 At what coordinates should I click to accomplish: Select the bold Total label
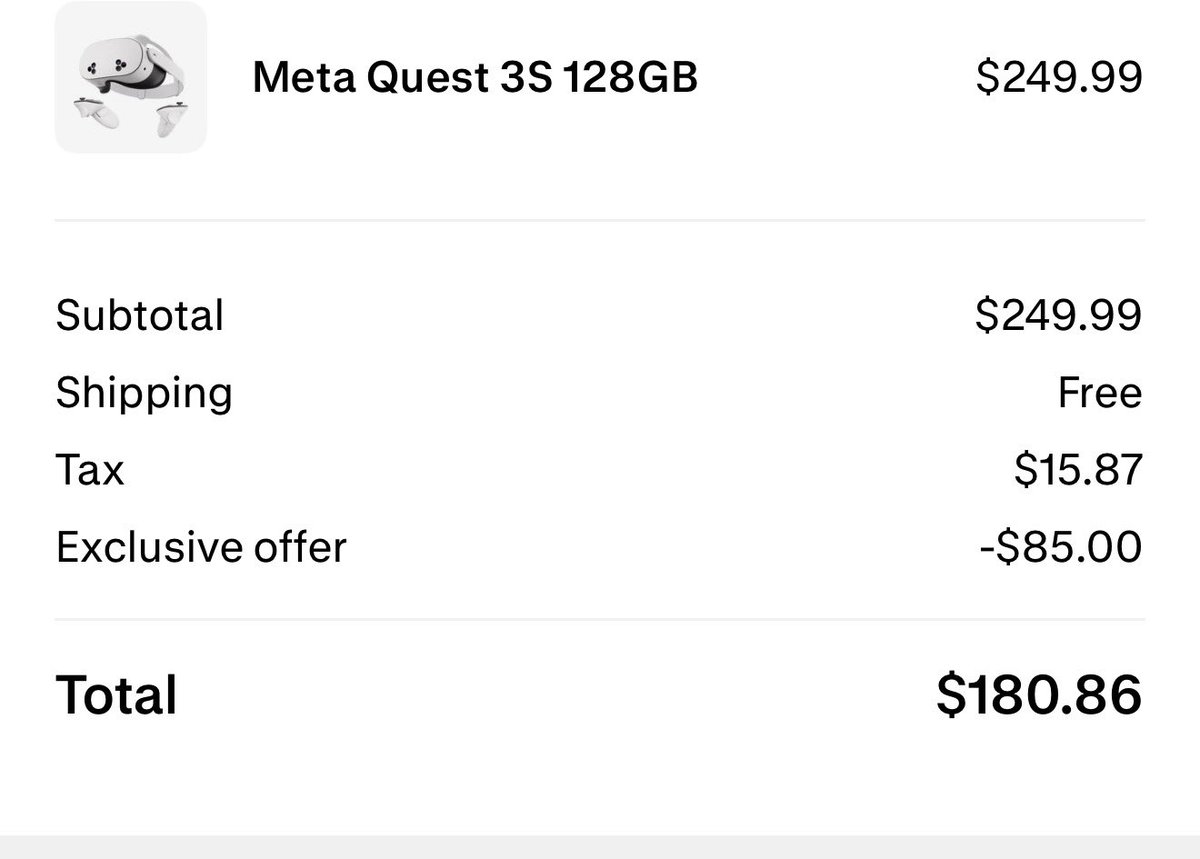point(117,694)
